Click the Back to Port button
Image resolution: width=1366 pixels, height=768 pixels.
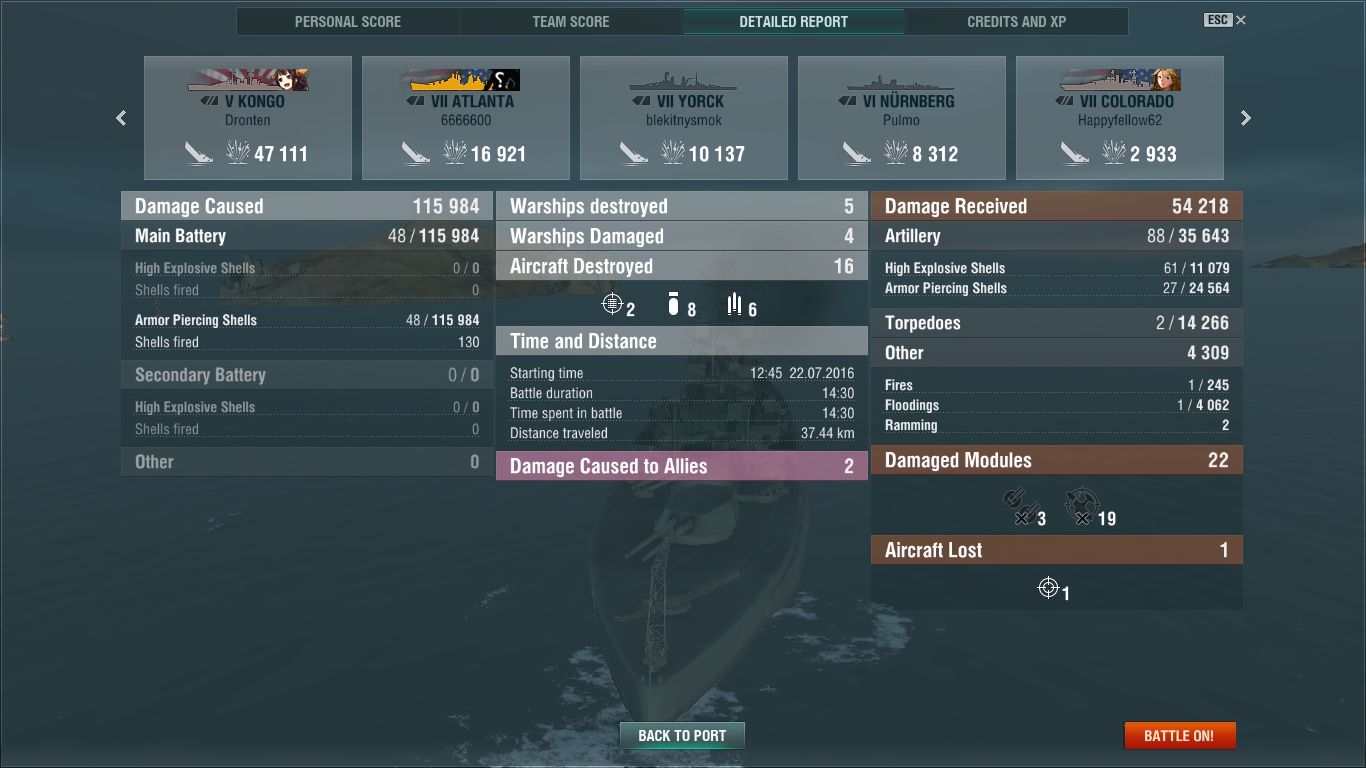[x=682, y=736]
